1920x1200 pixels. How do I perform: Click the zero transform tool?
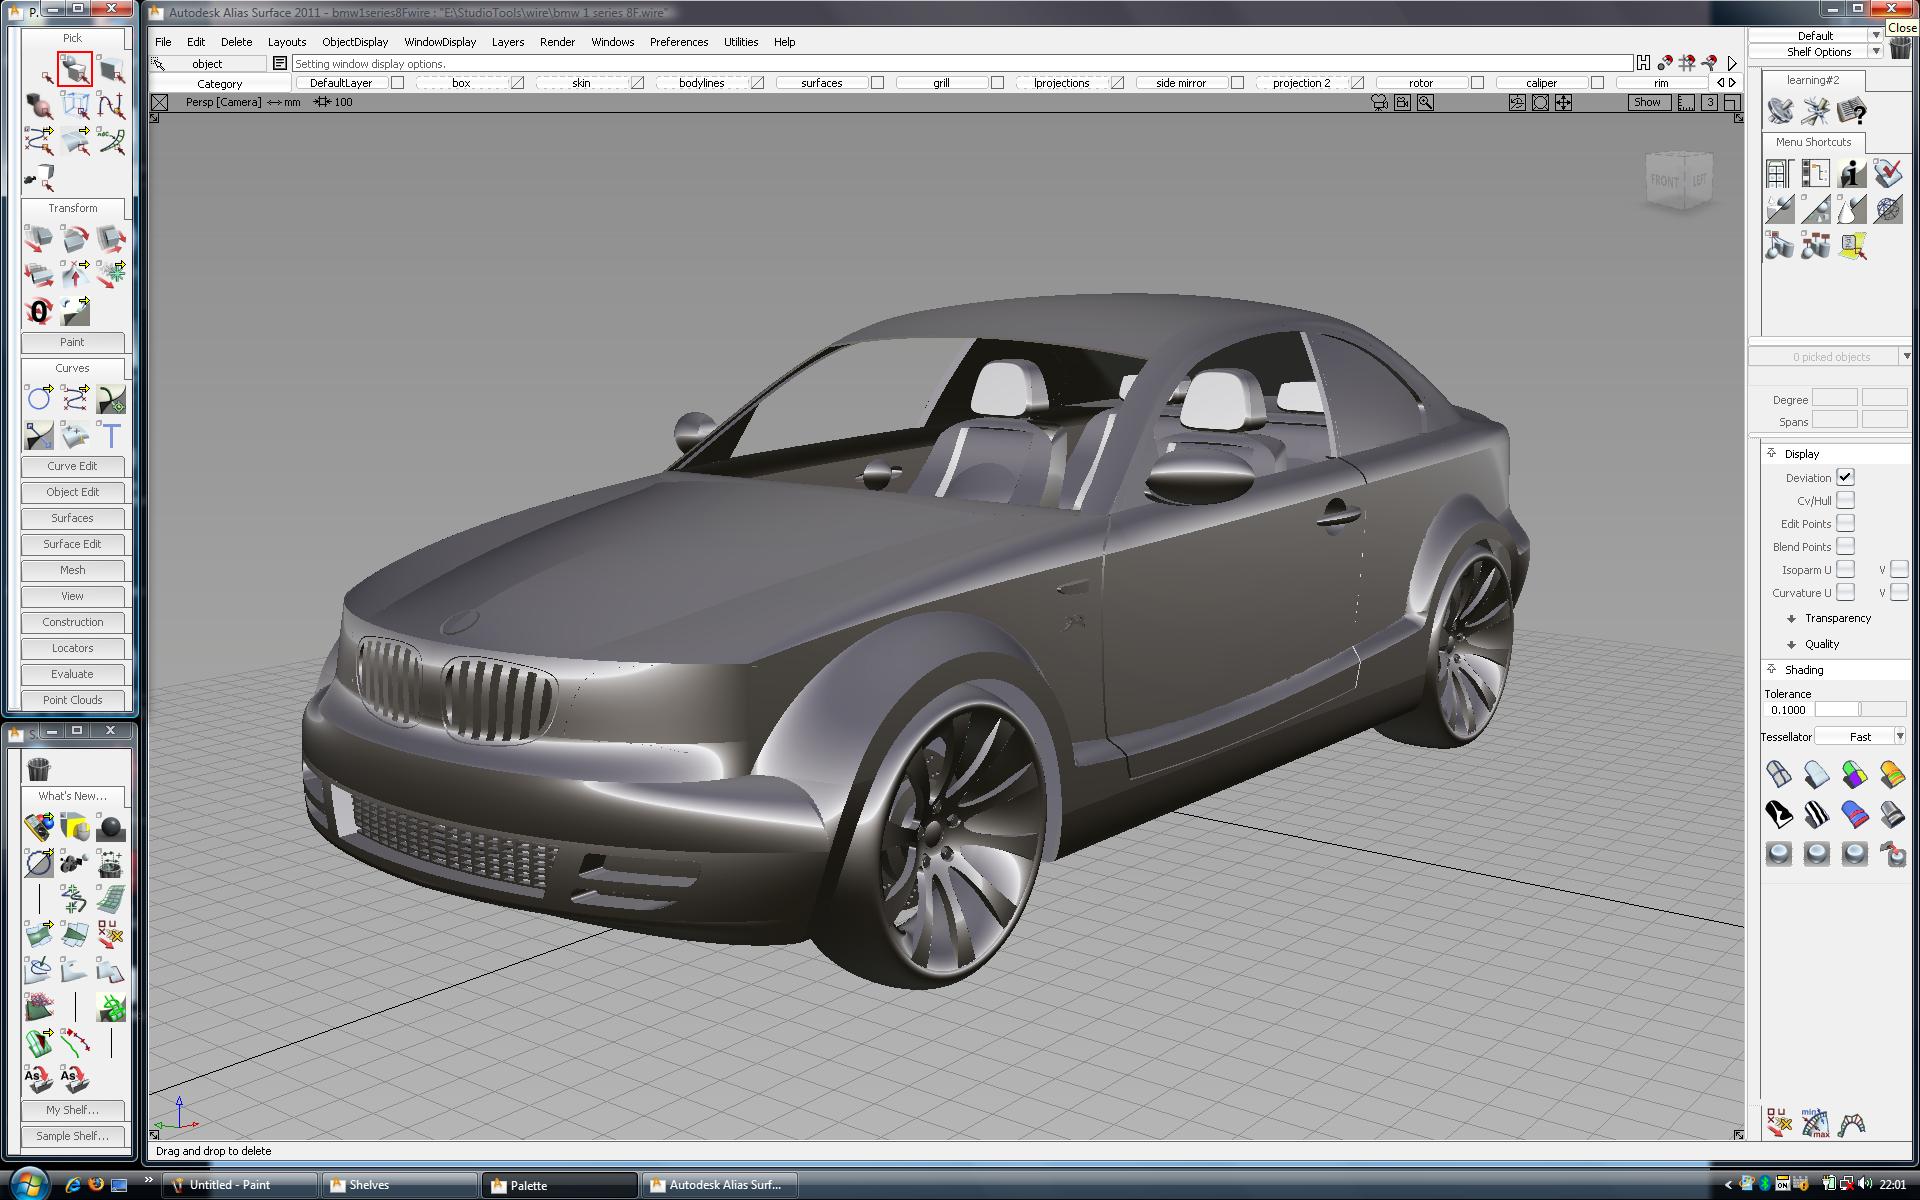(39, 311)
